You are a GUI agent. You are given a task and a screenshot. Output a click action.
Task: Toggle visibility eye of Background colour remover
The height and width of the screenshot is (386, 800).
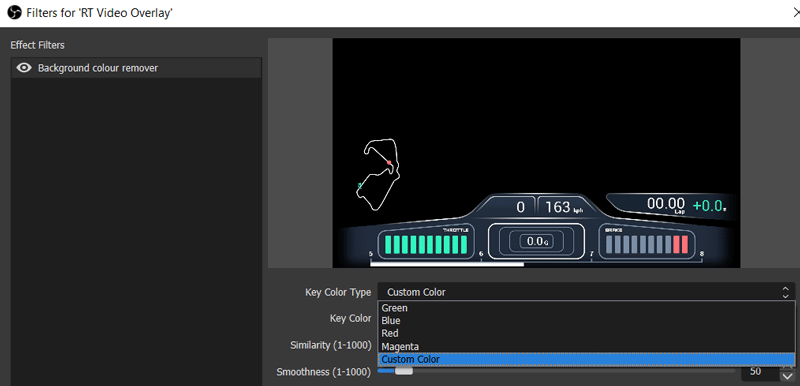pos(24,68)
